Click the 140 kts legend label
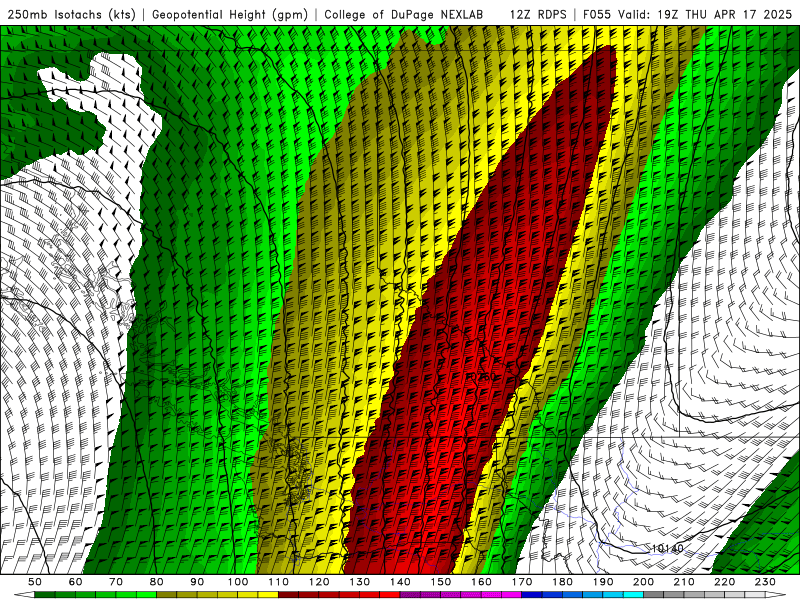The width and height of the screenshot is (800, 600). coord(400,582)
